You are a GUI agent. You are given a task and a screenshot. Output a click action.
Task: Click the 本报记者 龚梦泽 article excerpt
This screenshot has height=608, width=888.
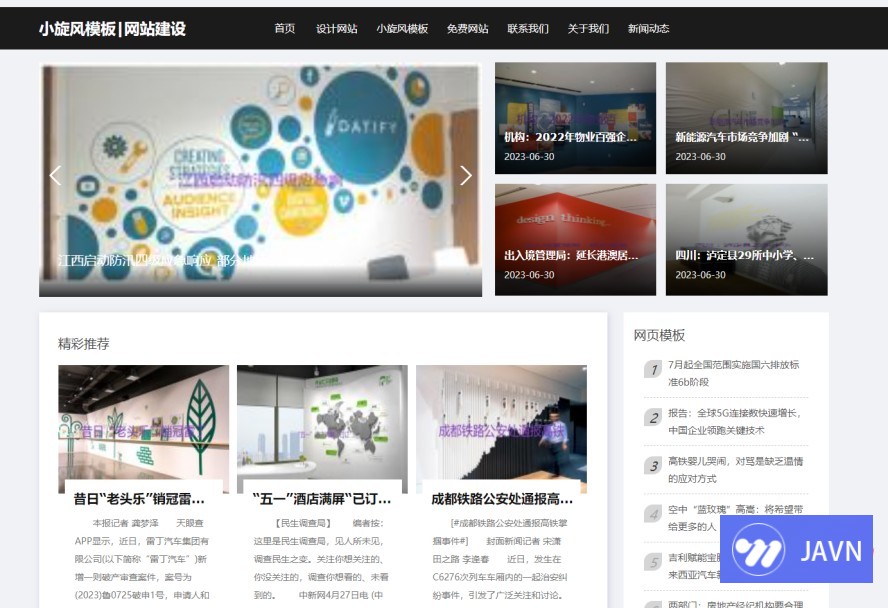pyautogui.click(x=142, y=559)
